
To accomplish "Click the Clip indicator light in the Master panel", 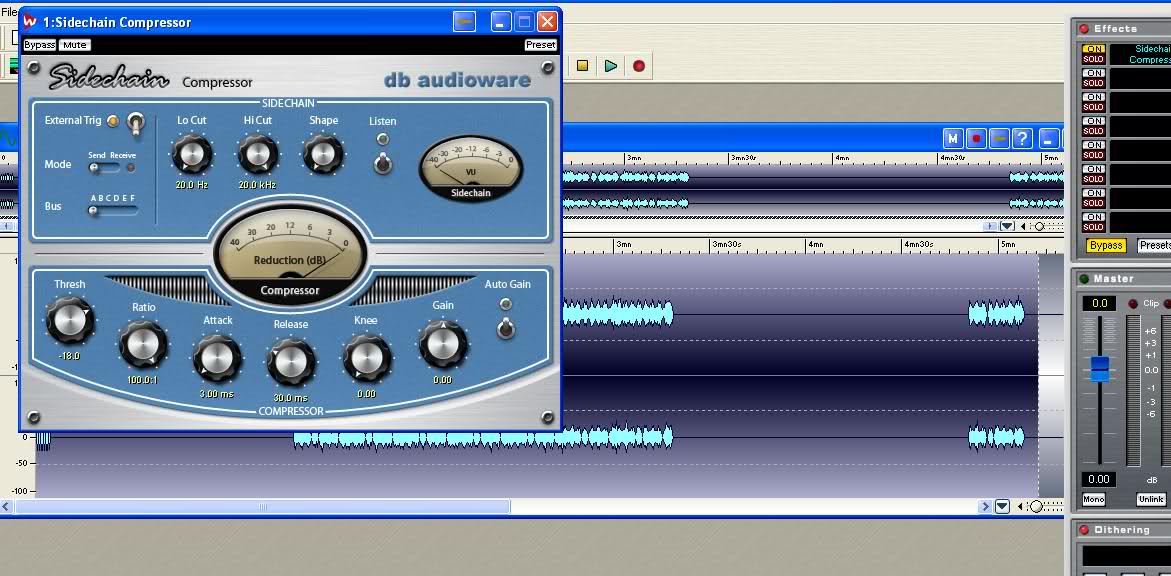I will 1133,303.
